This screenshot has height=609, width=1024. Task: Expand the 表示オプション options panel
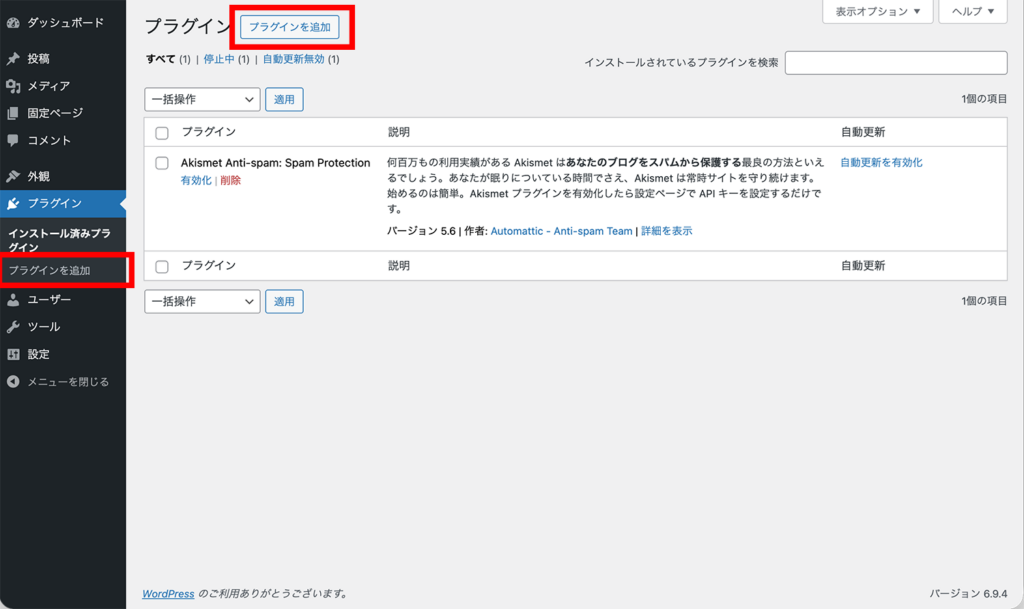877,11
